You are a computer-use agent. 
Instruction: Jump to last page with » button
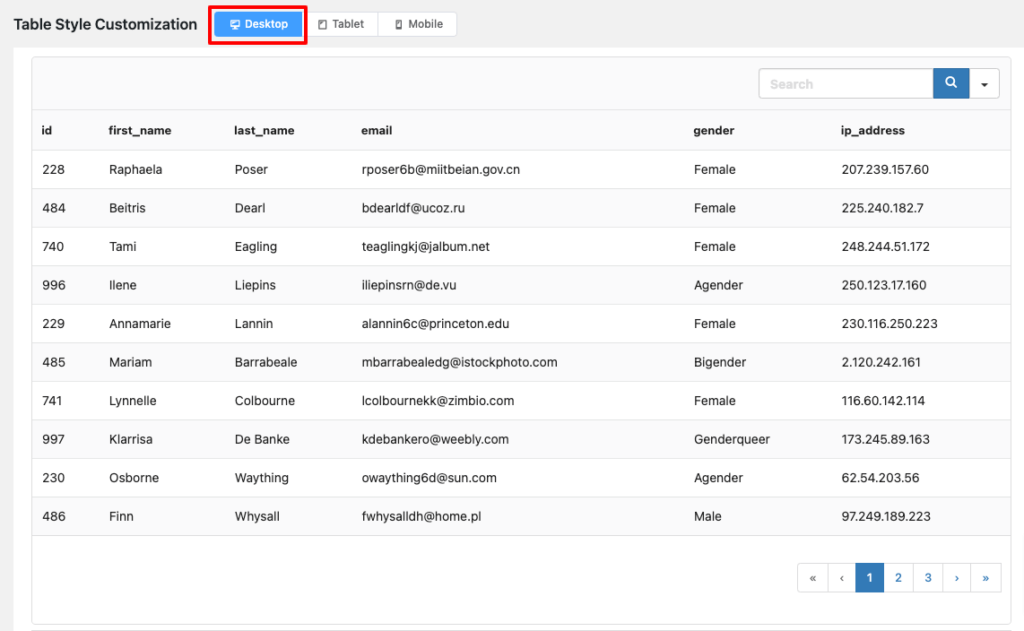coord(985,577)
